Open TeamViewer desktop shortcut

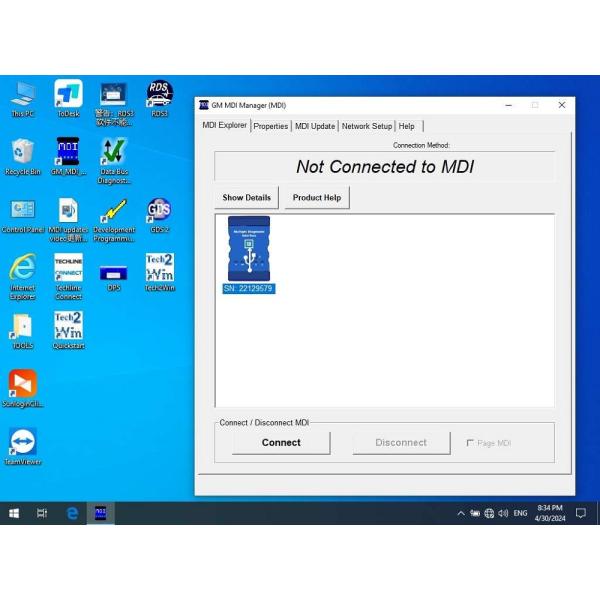coord(22,444)
